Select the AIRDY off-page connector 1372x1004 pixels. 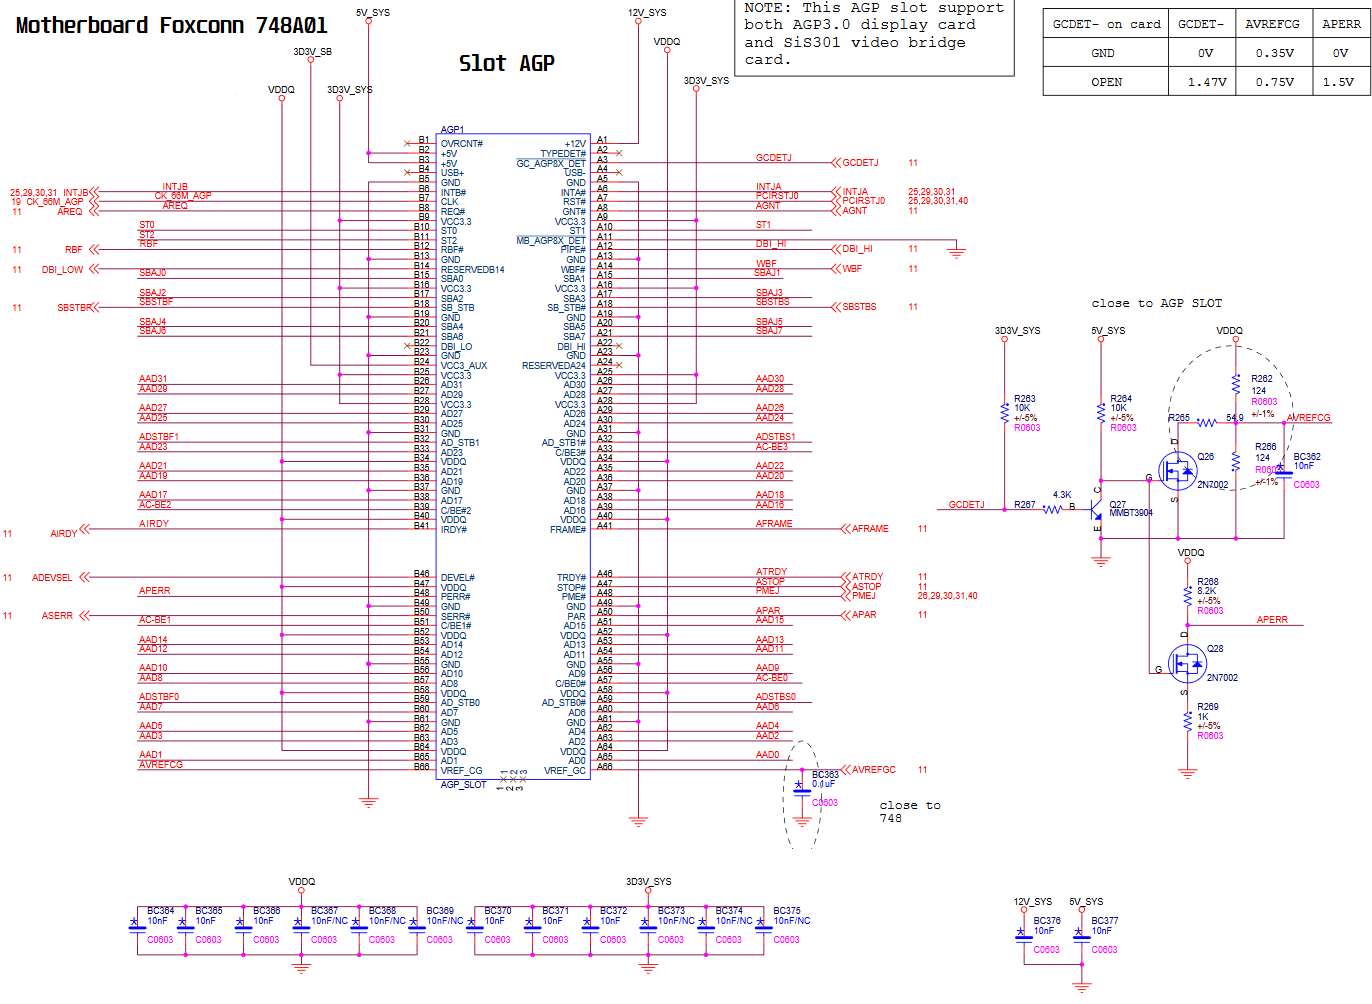coord(70,533)
